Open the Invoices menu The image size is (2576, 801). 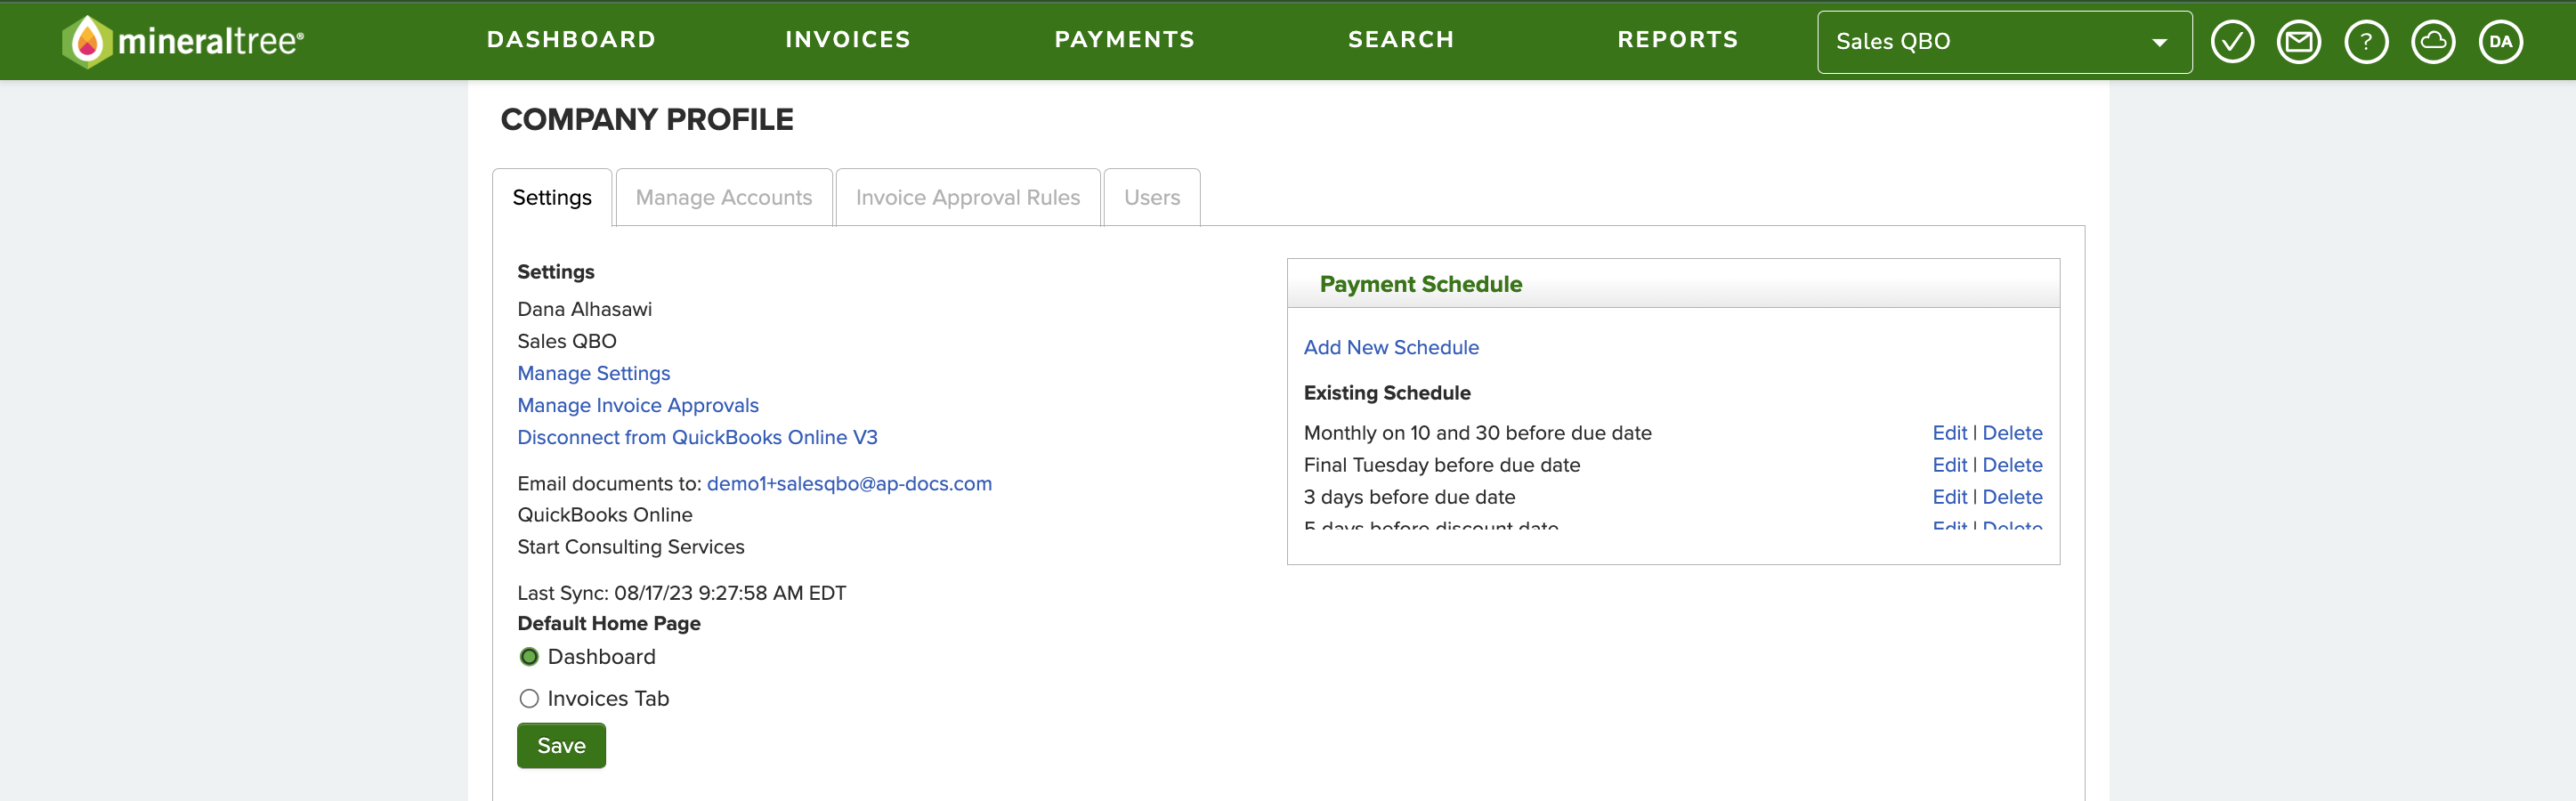pos(848,40)
